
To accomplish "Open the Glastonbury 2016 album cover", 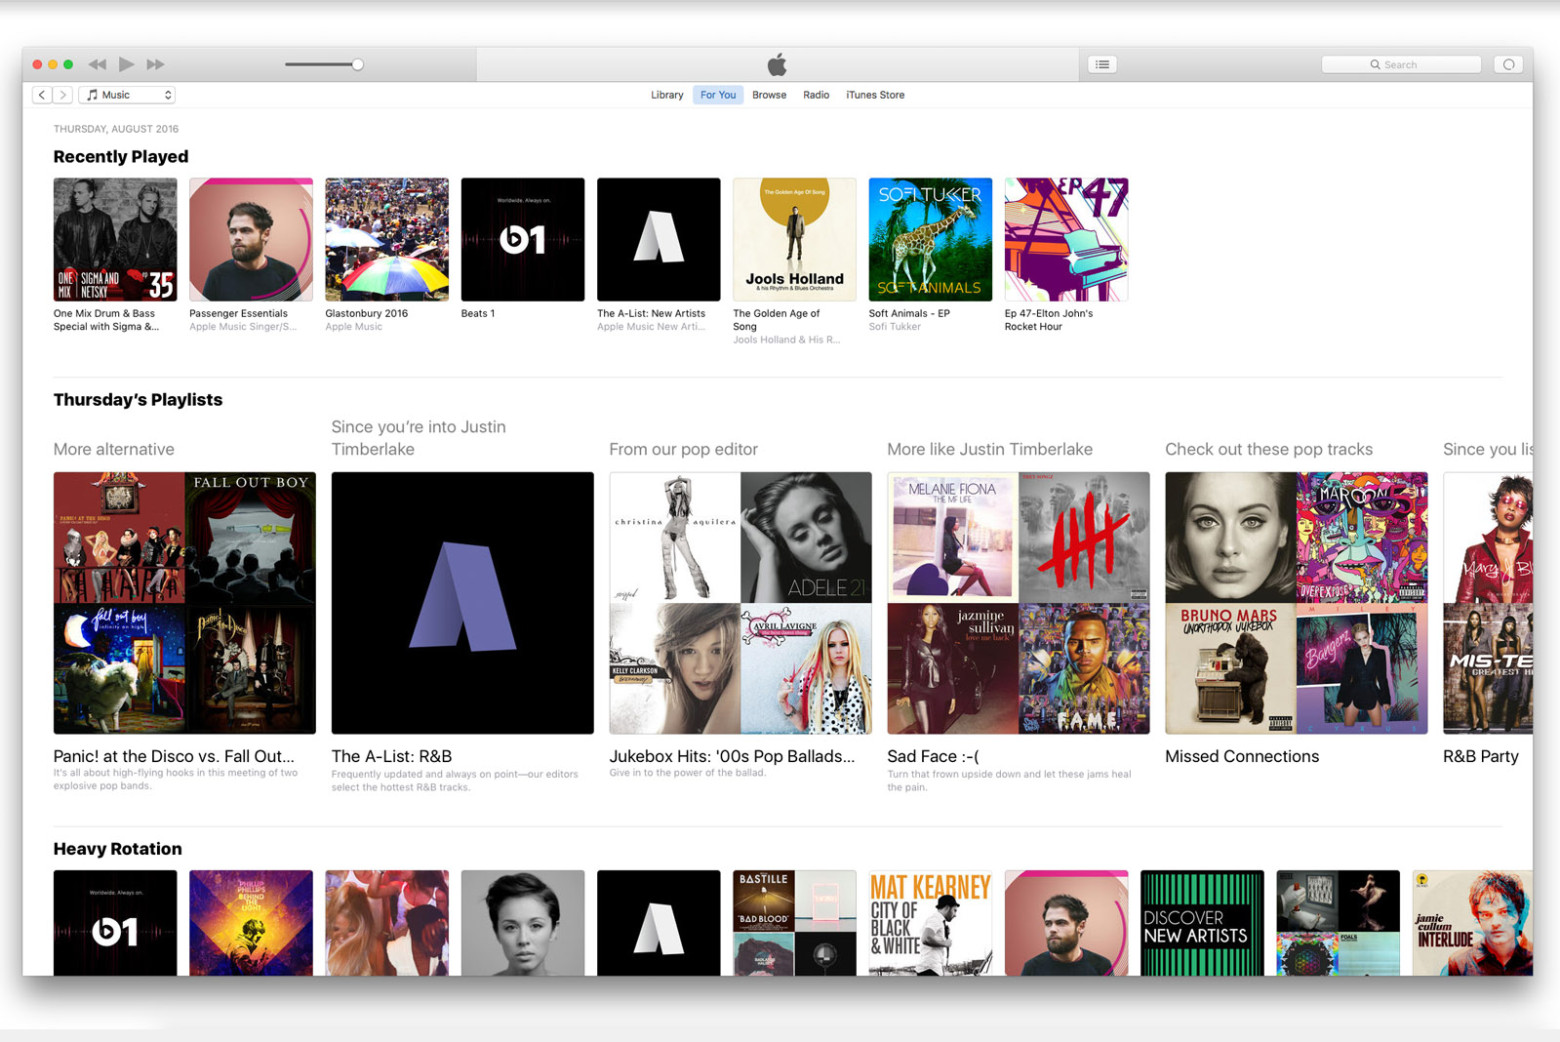I will (x=387, y=240).
